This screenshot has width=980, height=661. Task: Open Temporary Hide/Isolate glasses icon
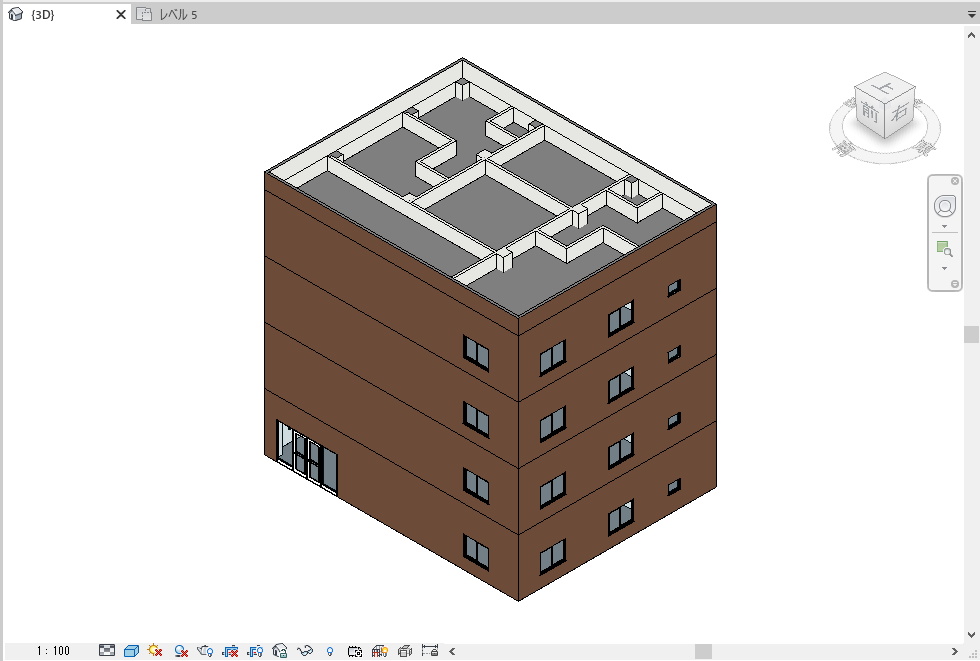(x=304, y=651)
